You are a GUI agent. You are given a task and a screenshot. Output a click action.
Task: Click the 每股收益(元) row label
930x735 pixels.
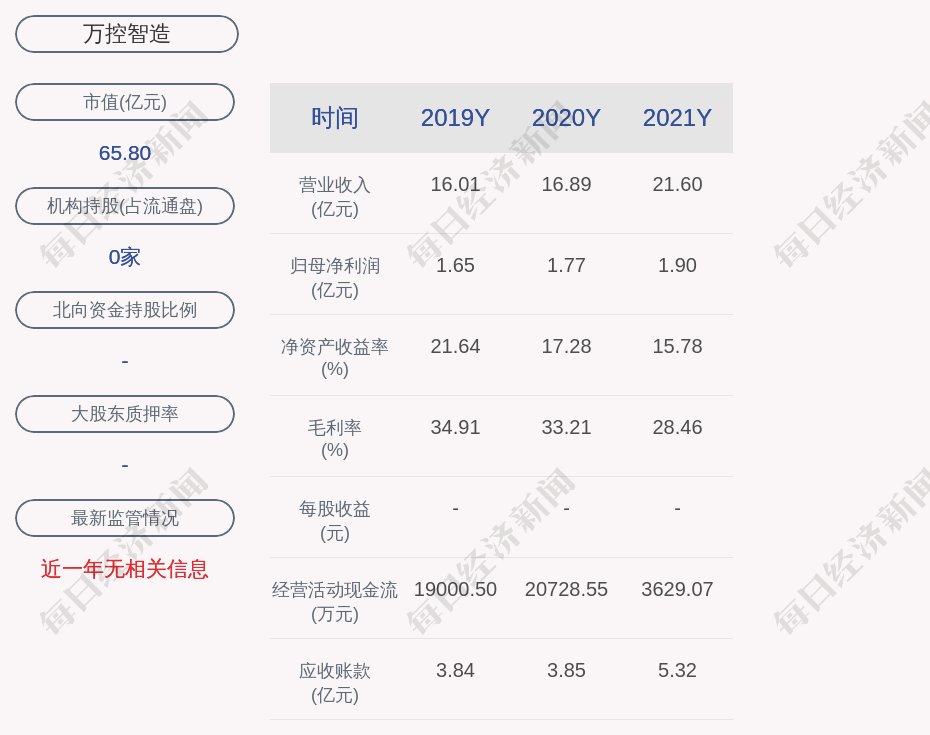[335, 520]
